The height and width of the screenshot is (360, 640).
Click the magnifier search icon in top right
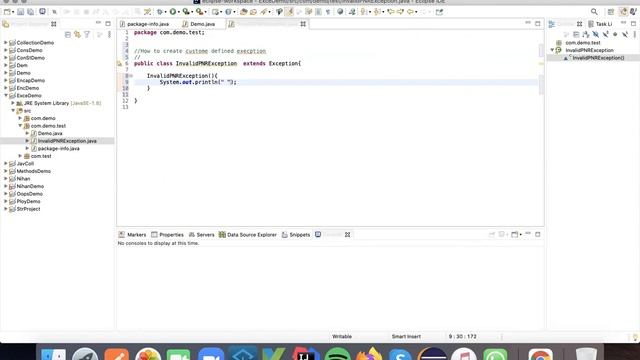coord(594,12)
